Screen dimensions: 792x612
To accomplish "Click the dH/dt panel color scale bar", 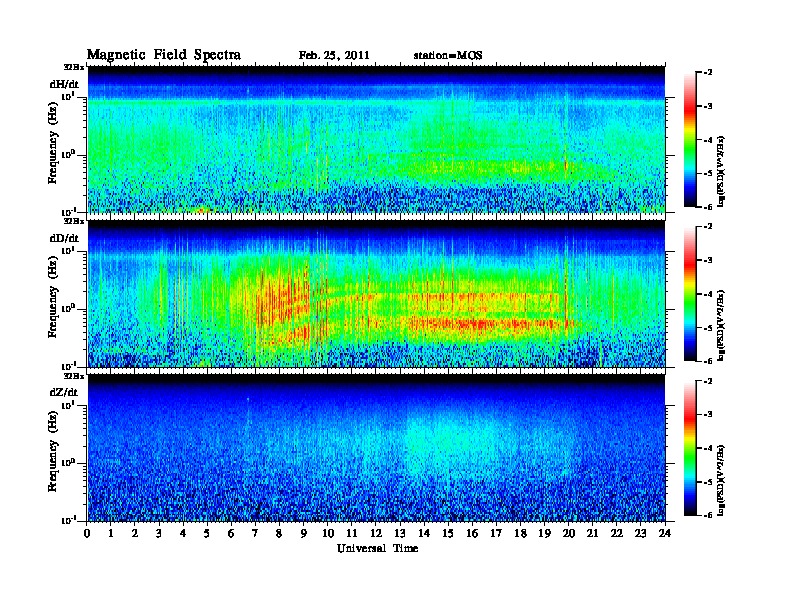I will click(x=690, y=140).
